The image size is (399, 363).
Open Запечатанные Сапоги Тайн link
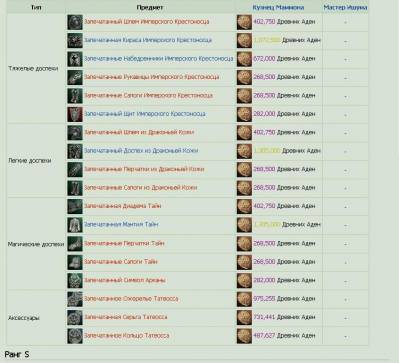click(120, 262)
